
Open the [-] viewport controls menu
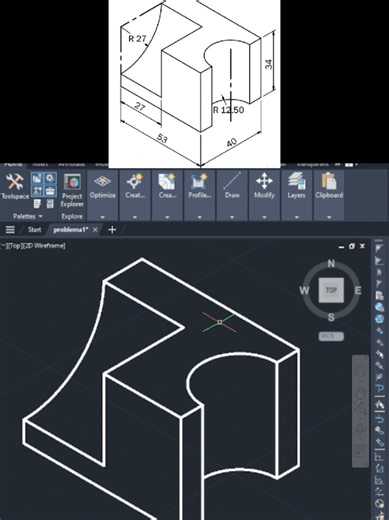pos(3,246)
